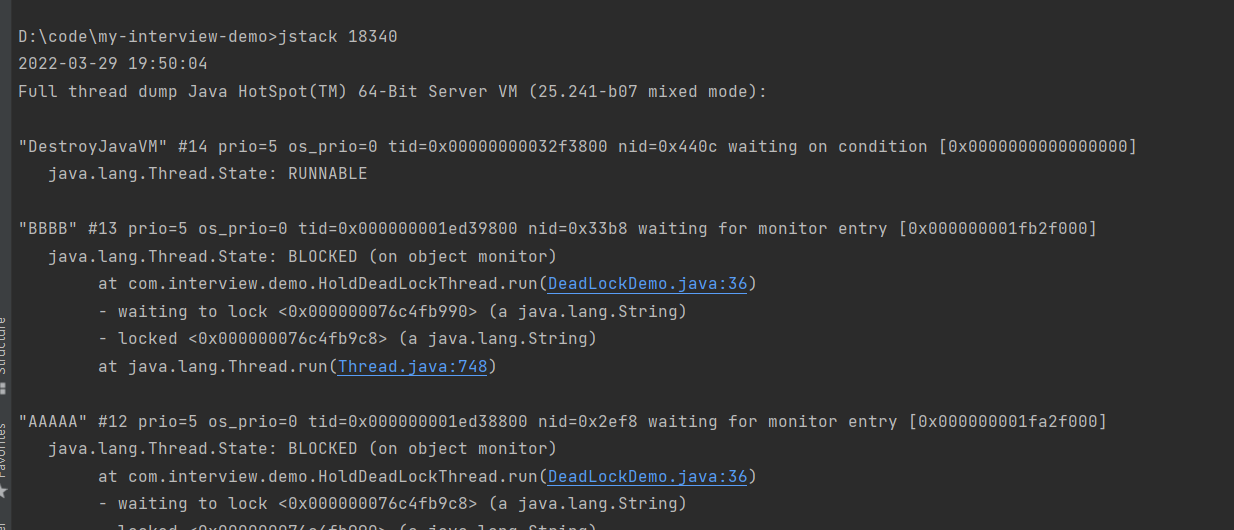Click BLOCKED state text under BBBB thread
This screenshot has width=1234, height=530.
[x=322, y=257]
